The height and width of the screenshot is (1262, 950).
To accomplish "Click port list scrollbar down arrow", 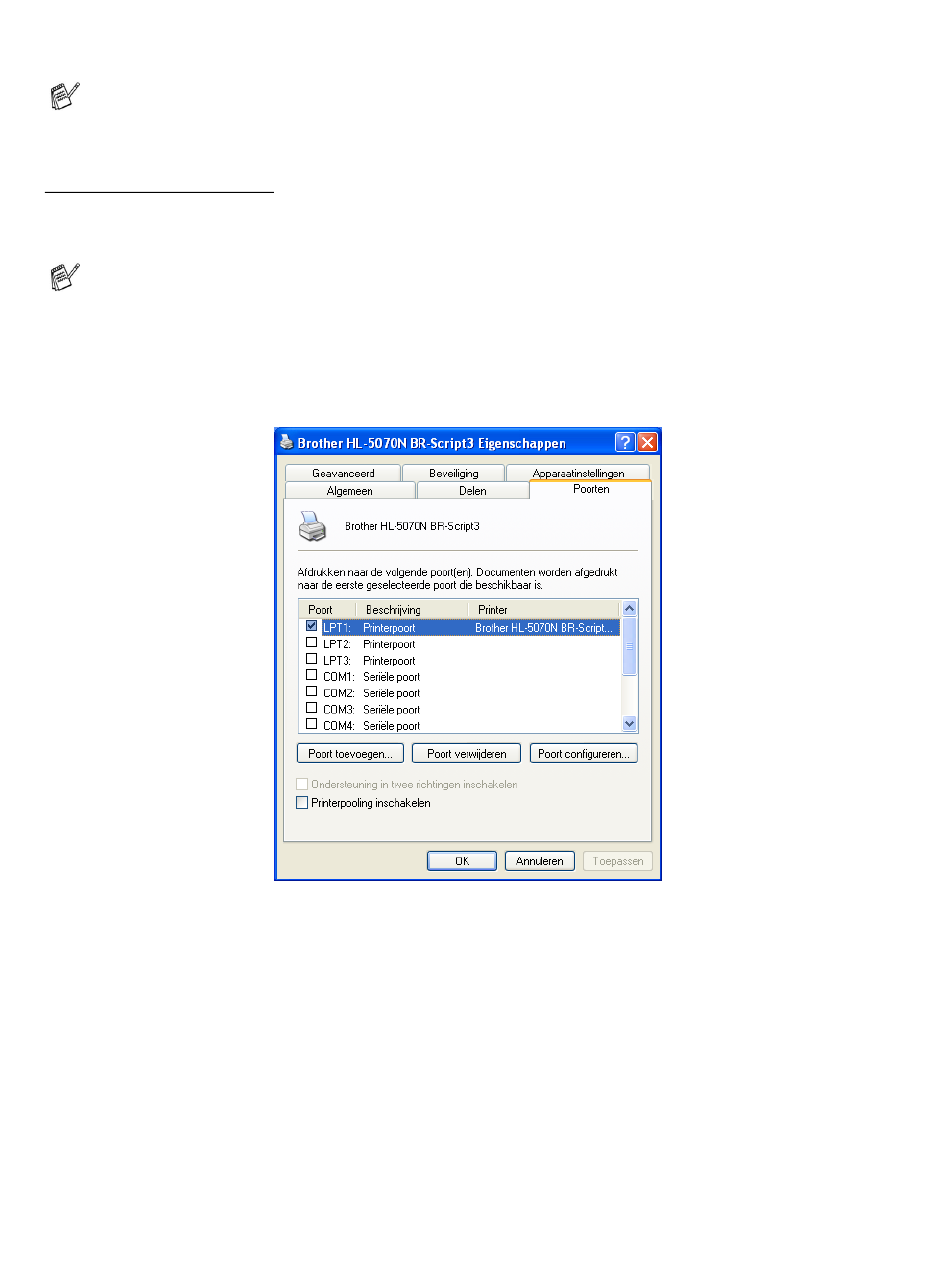I will pos(629,724).
